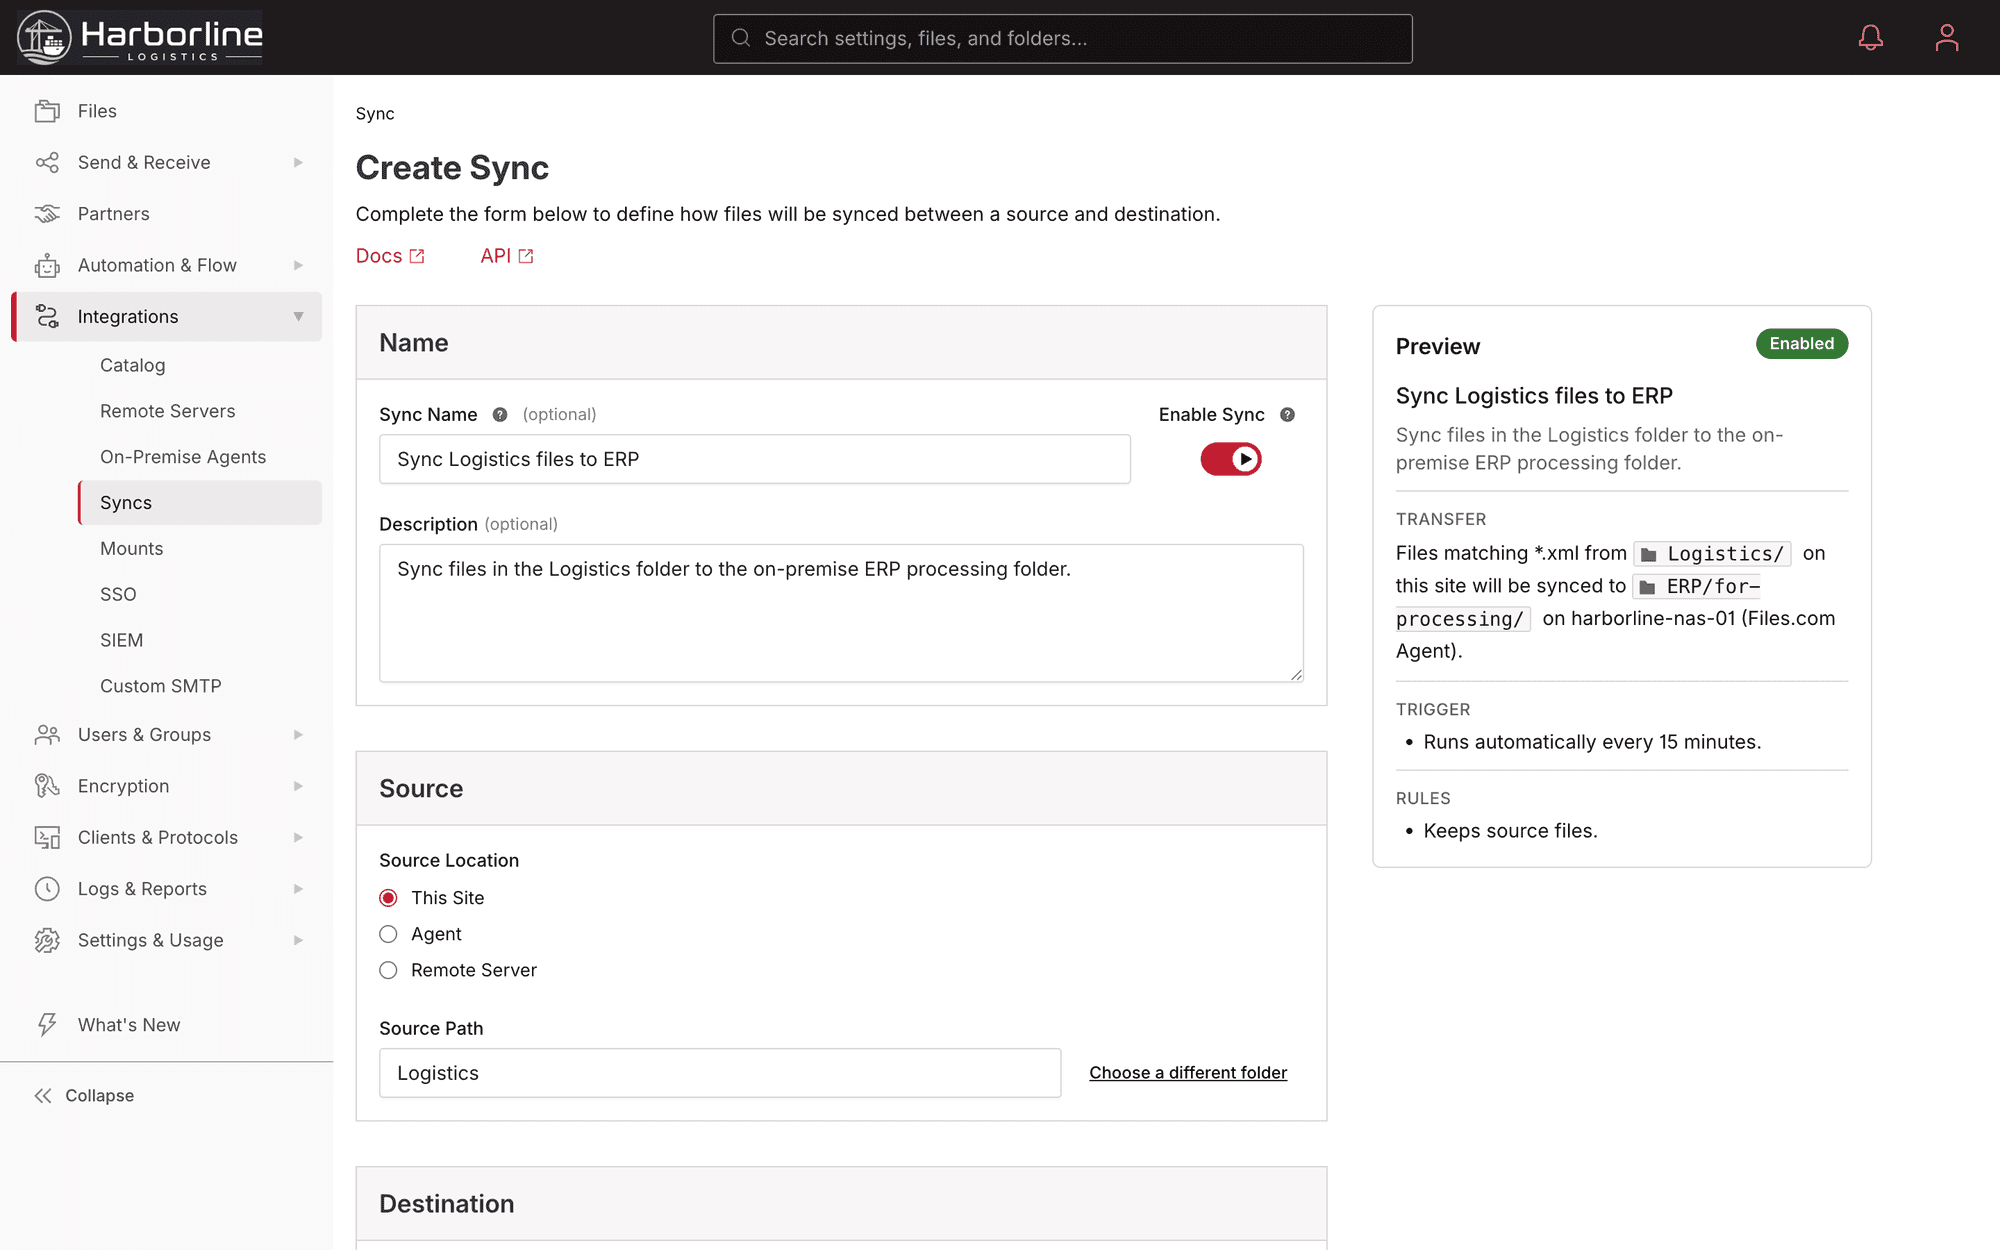Click "Runs automatically every 15 minutes."
Screen dimensions: 2000x1250
click(x=1592, y=742)
